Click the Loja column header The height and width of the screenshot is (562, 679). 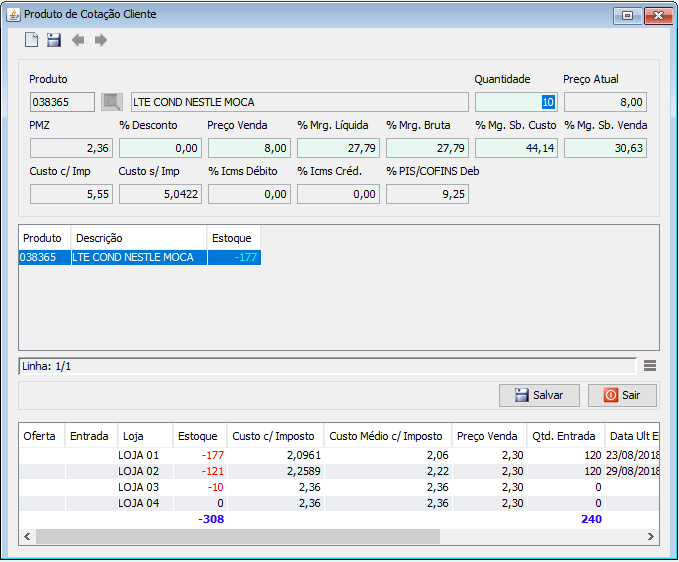point(145,436)
